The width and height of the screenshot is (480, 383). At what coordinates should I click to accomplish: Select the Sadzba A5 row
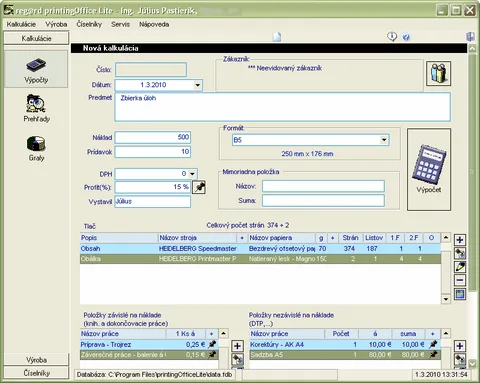345,355
